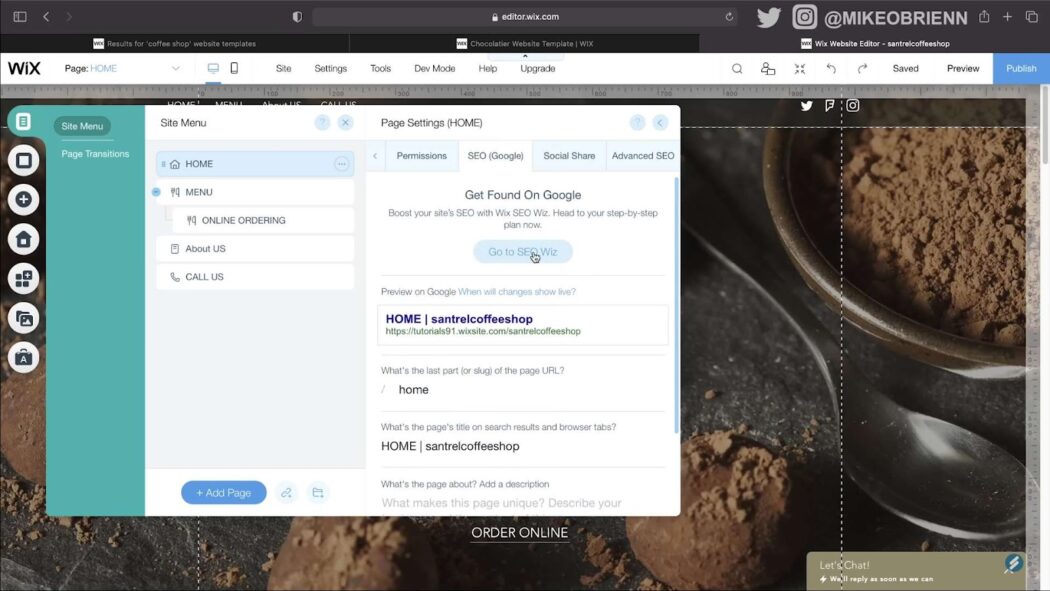Open the Settings menu
Viewport: 1050px width, 591px height.
(x=331, y=68)
